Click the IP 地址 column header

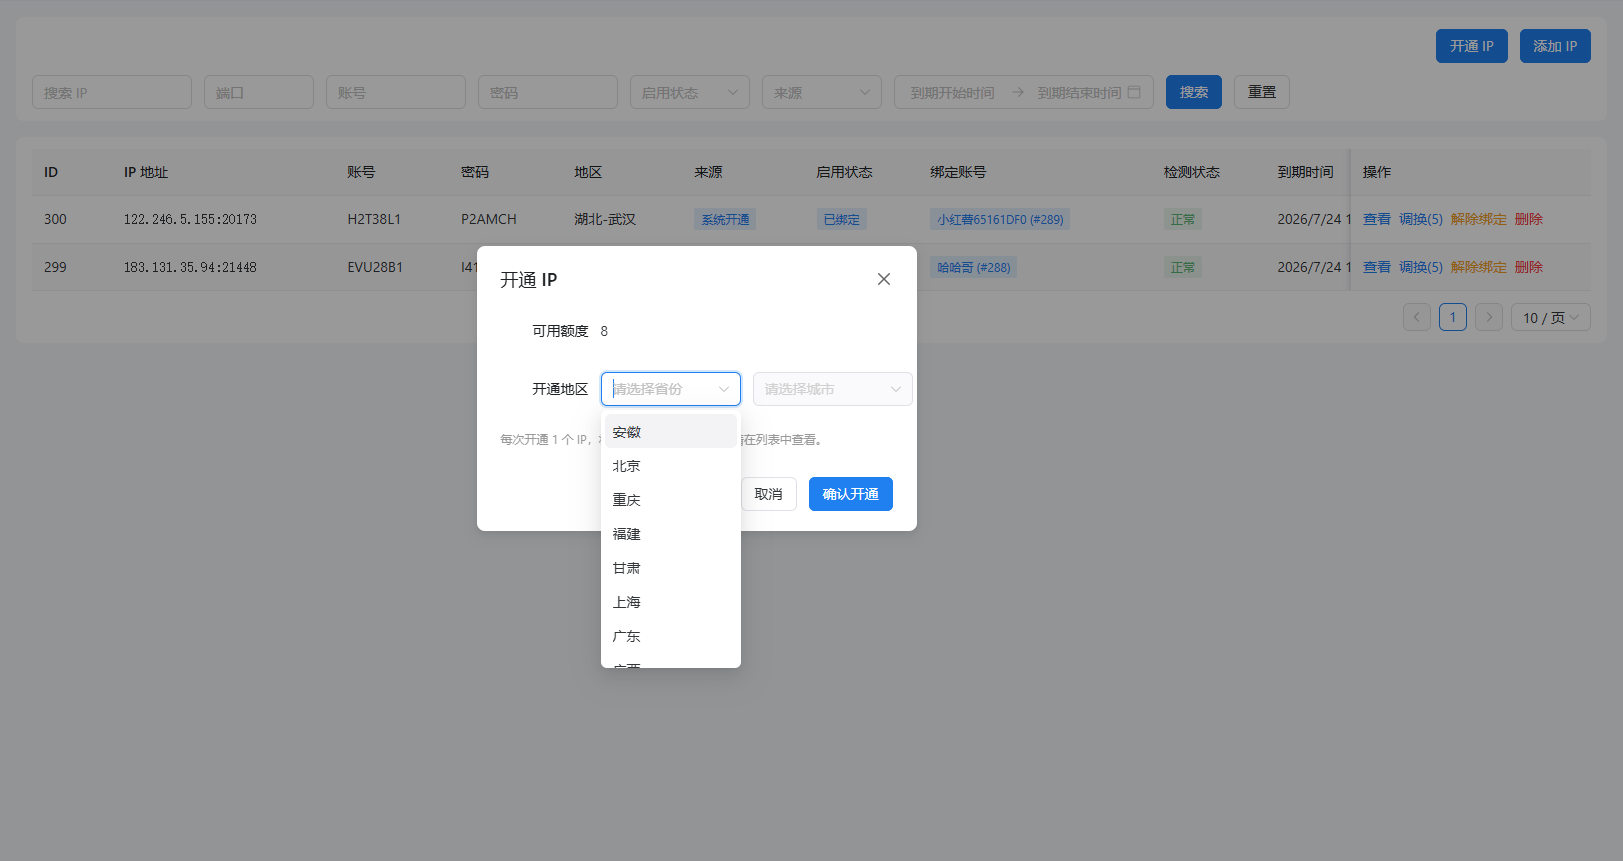pyautogui.click(x=146, y=172)
